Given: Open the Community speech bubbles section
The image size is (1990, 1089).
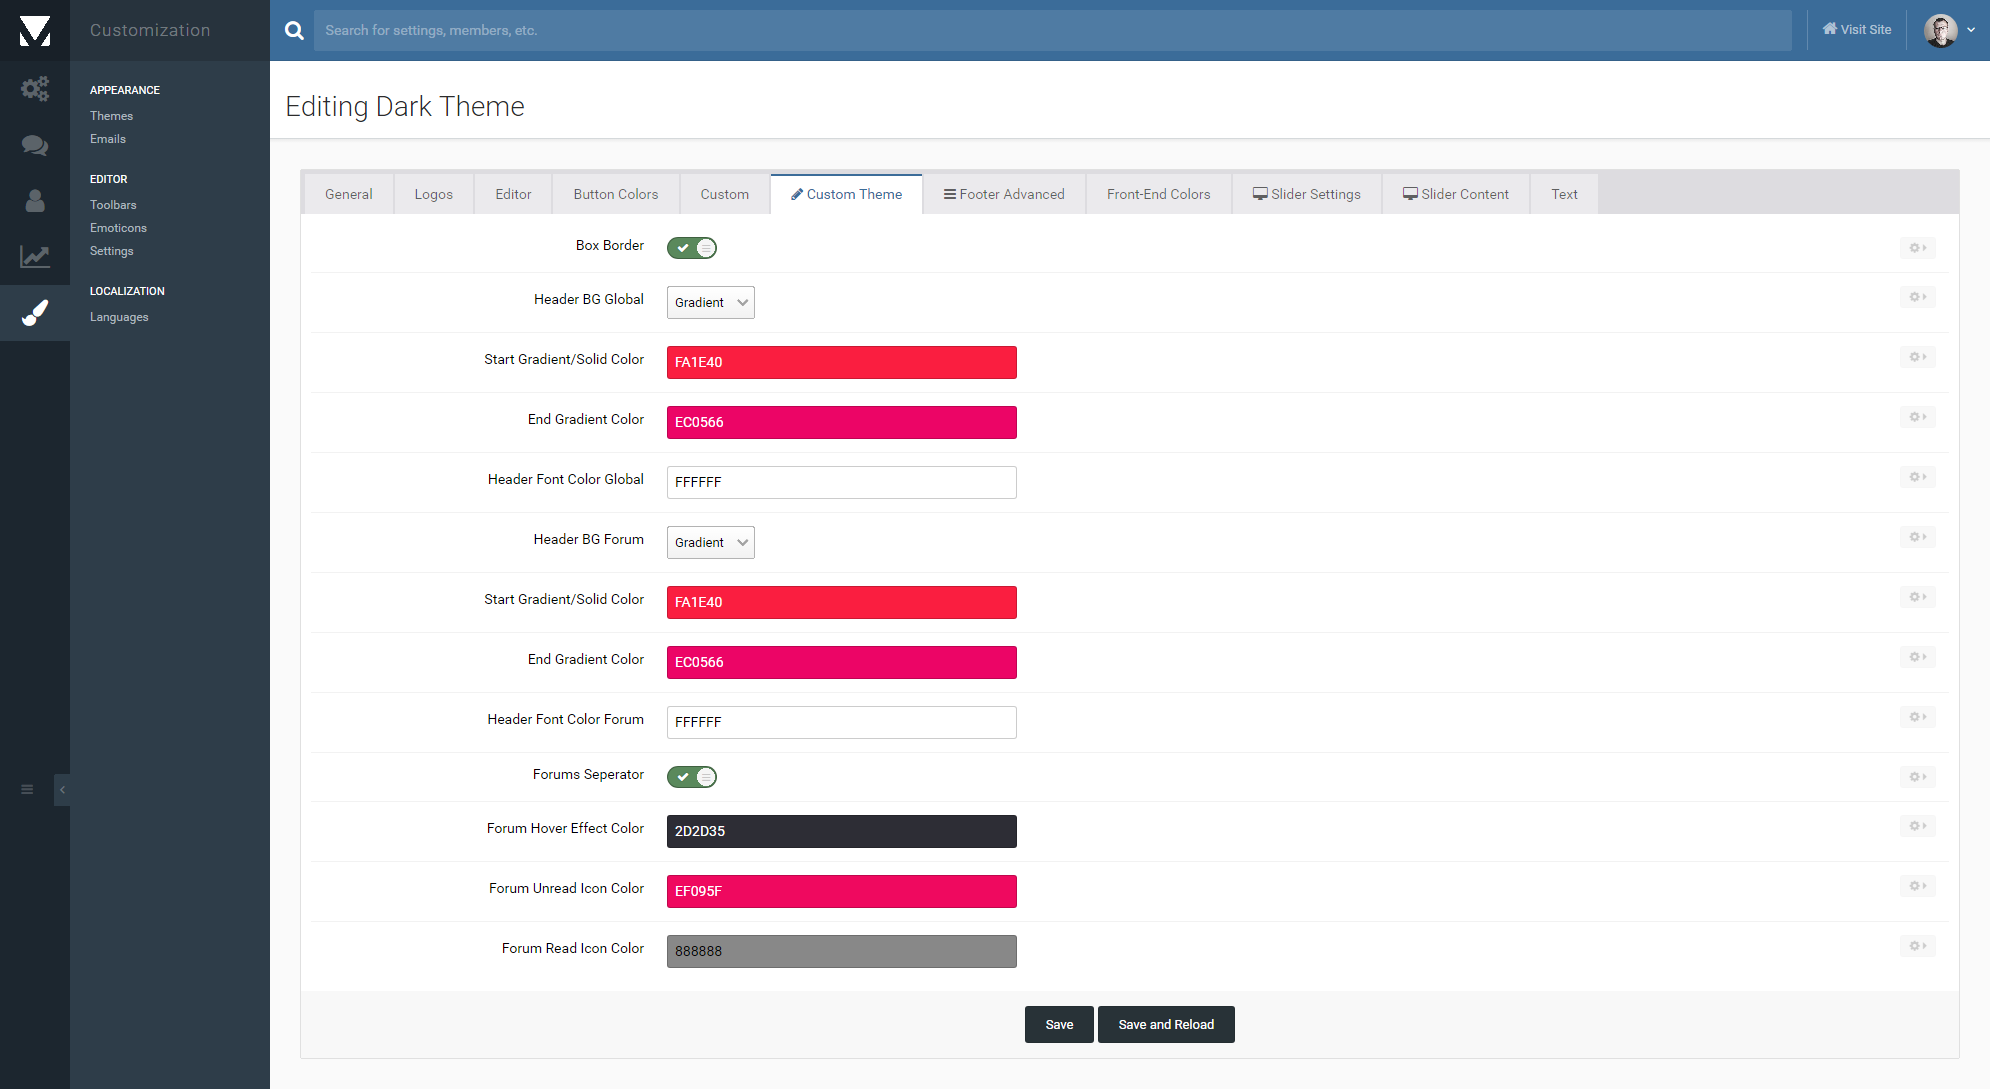Looking at the screenshot, I should 35,145.
